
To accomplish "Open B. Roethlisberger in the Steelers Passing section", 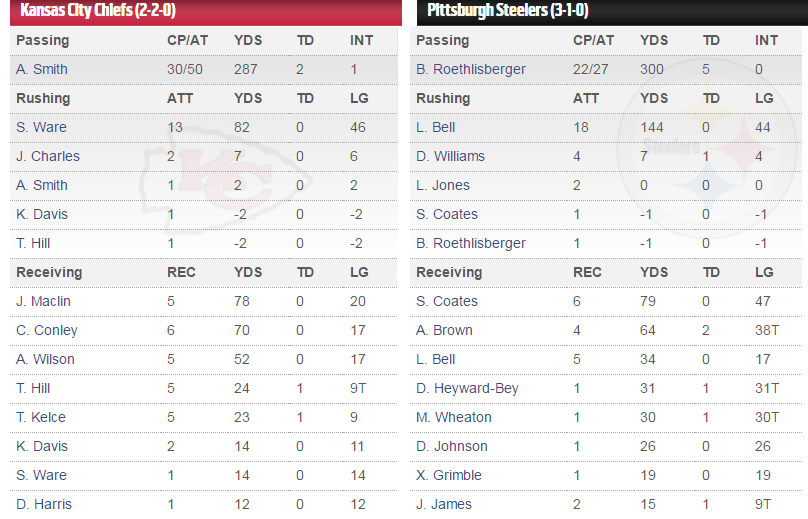I will [x=471, y=69].
